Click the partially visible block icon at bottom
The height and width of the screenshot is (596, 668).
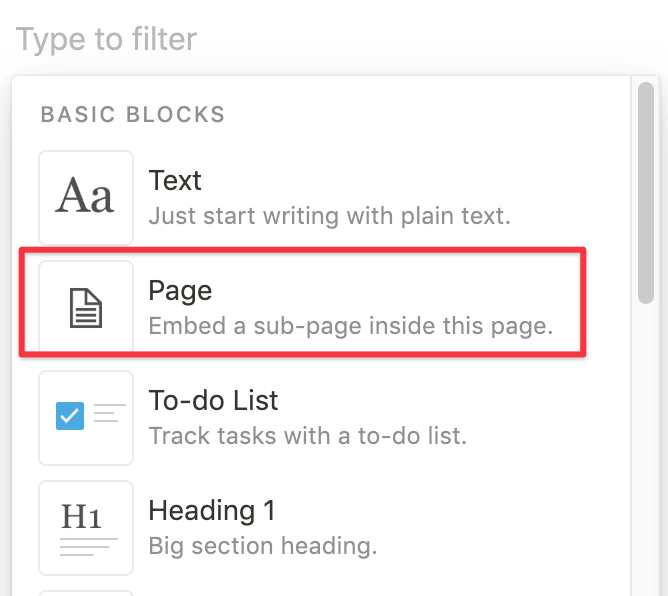[86, 592]
